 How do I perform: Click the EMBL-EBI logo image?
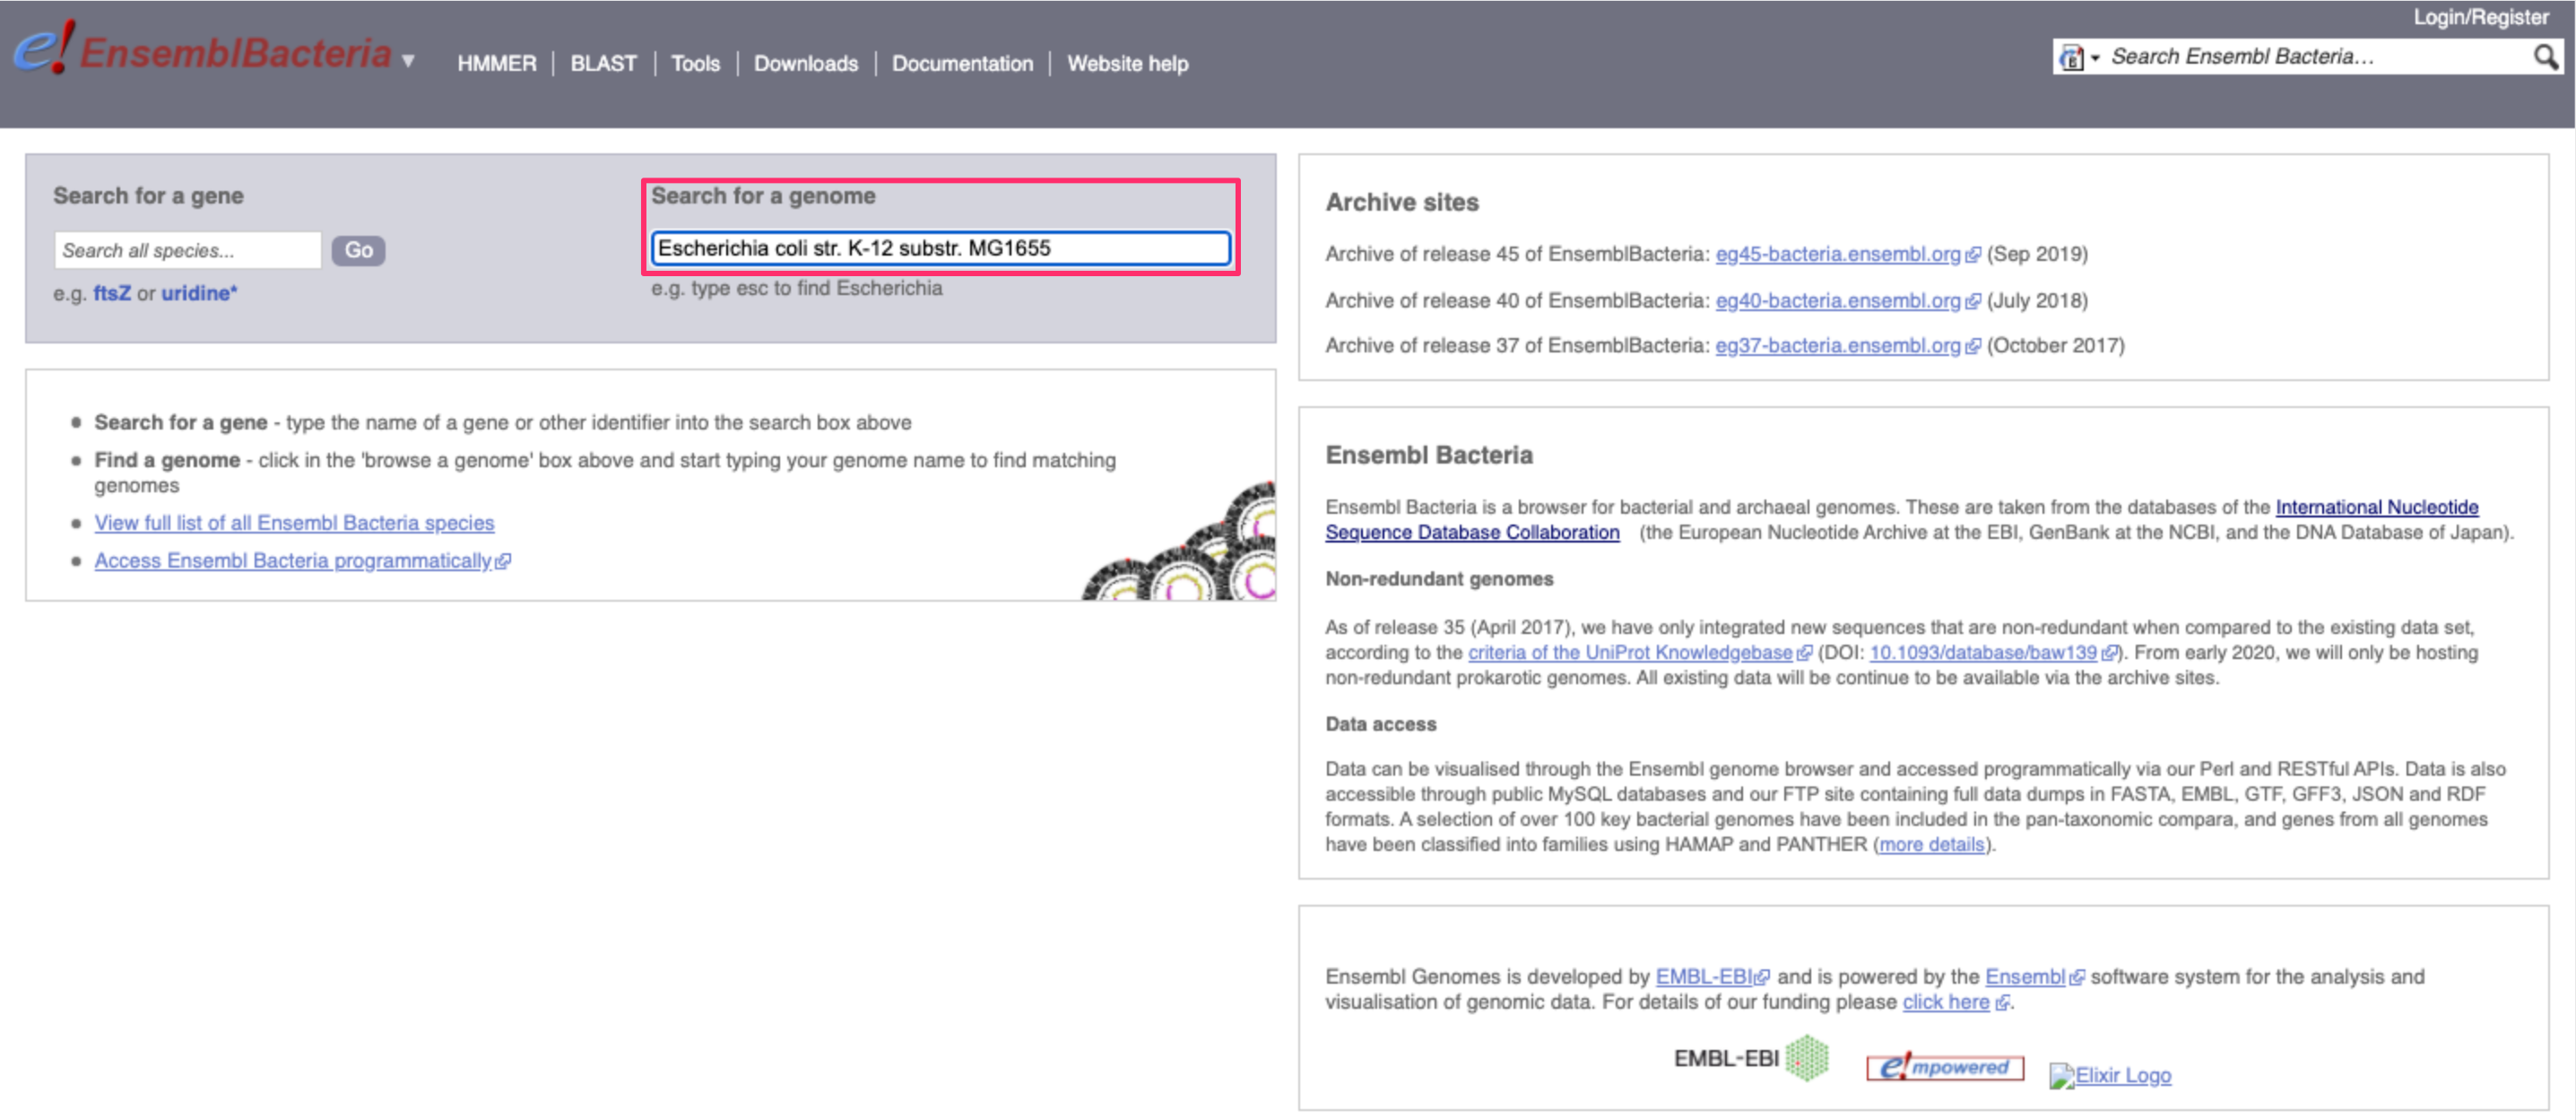pyautogui.click(x=1750, y=1058)
